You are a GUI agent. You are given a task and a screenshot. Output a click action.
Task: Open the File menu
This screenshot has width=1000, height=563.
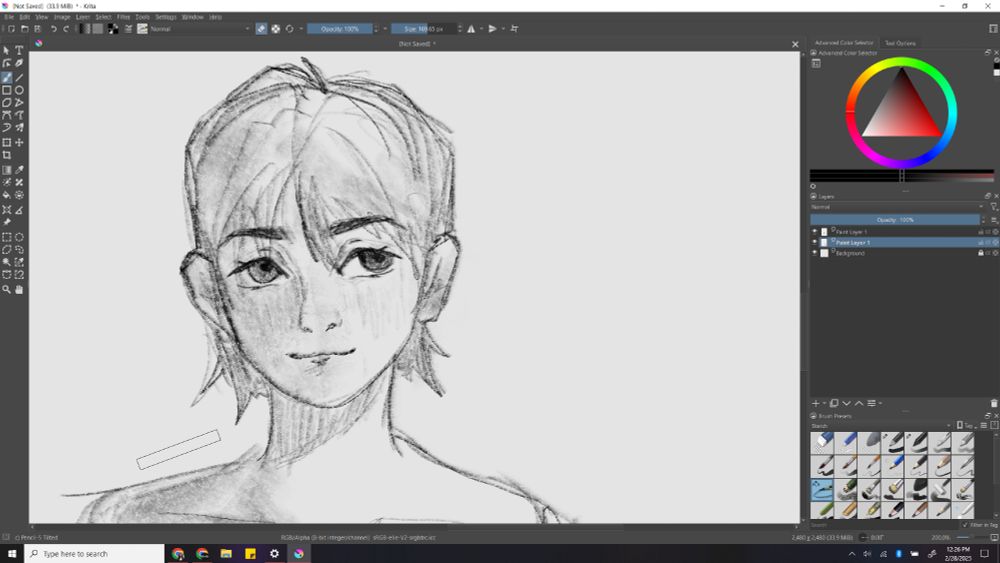pos(9,17)
